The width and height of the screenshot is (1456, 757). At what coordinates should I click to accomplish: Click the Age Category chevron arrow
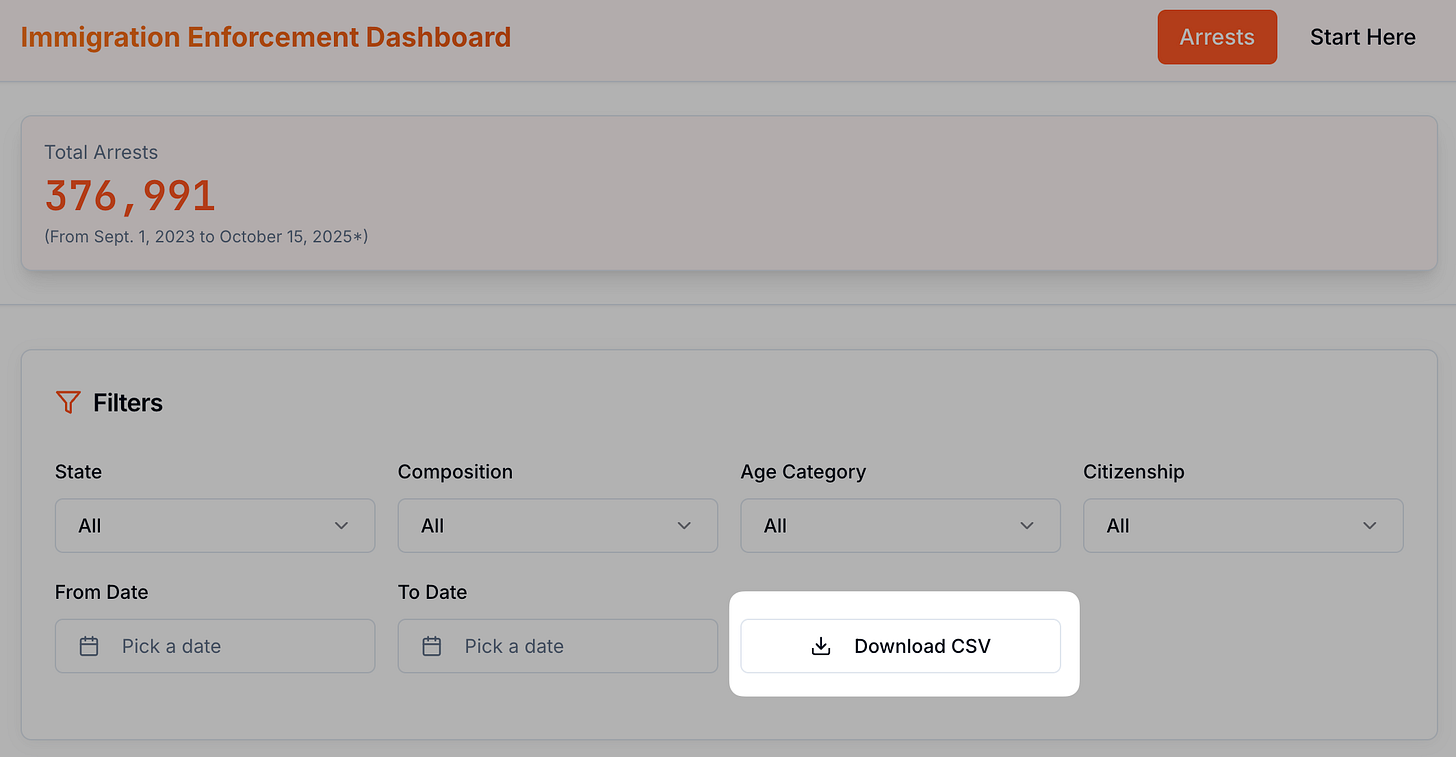click(x=1027, y=526)
